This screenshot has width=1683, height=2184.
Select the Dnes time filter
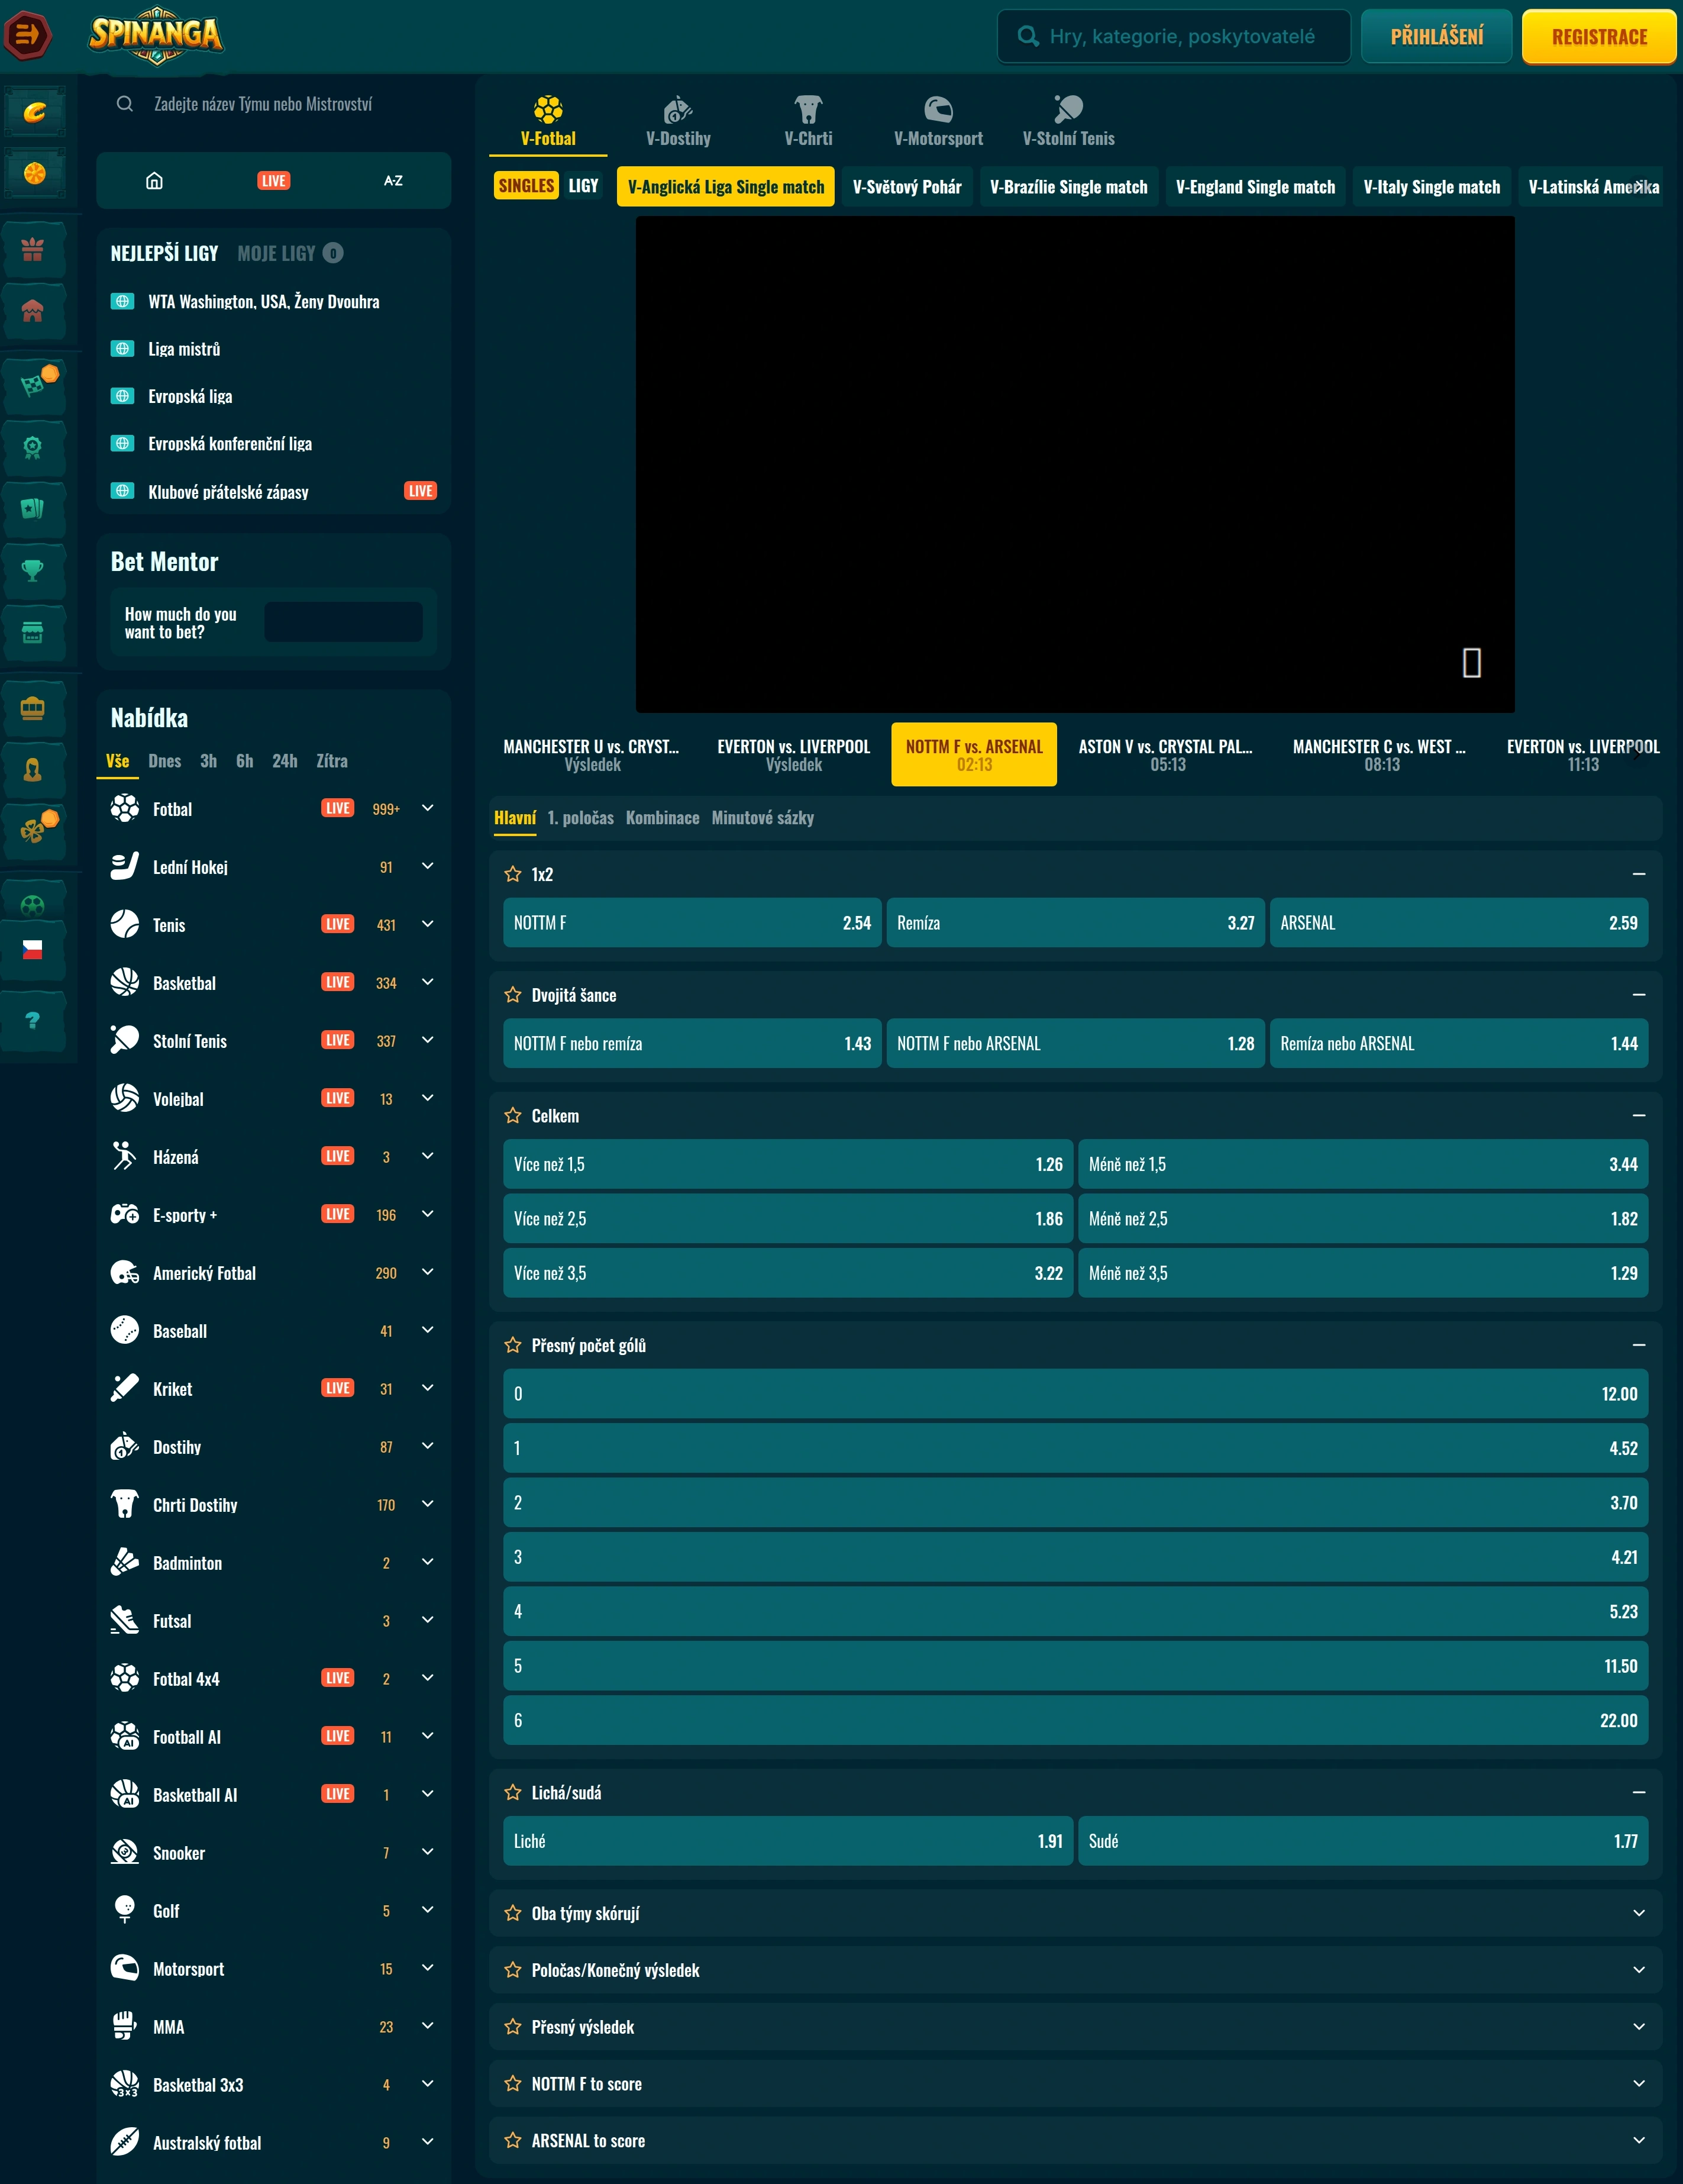(165, 761)
